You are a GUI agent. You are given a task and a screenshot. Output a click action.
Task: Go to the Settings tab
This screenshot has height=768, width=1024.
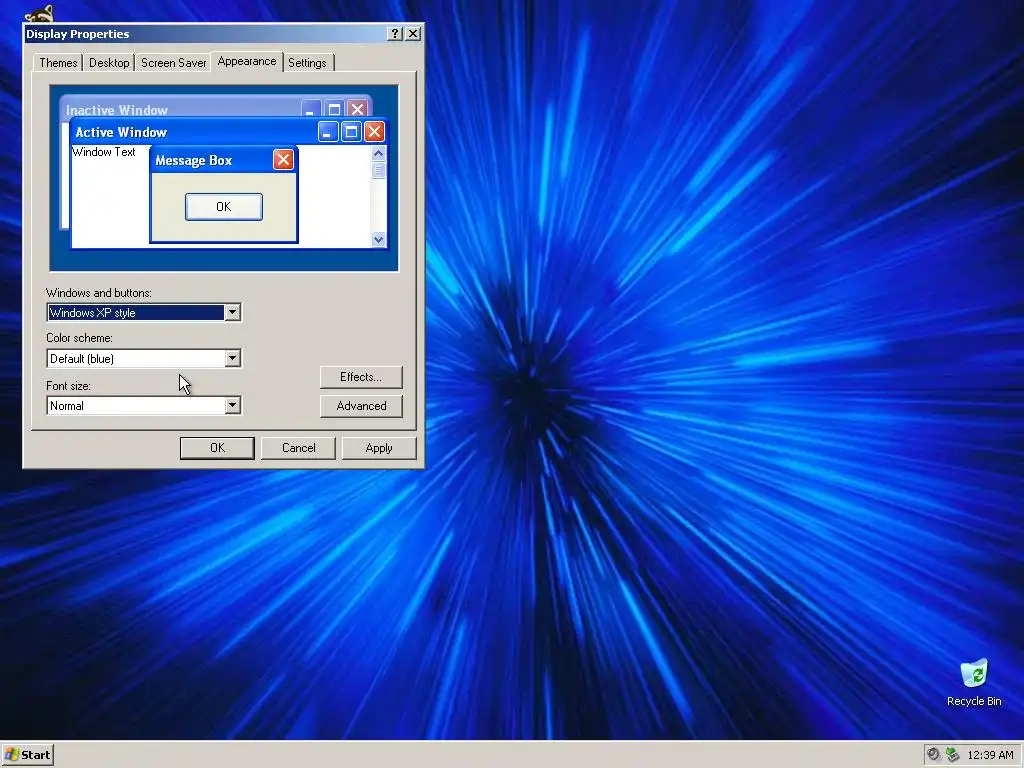click(307, 63)
